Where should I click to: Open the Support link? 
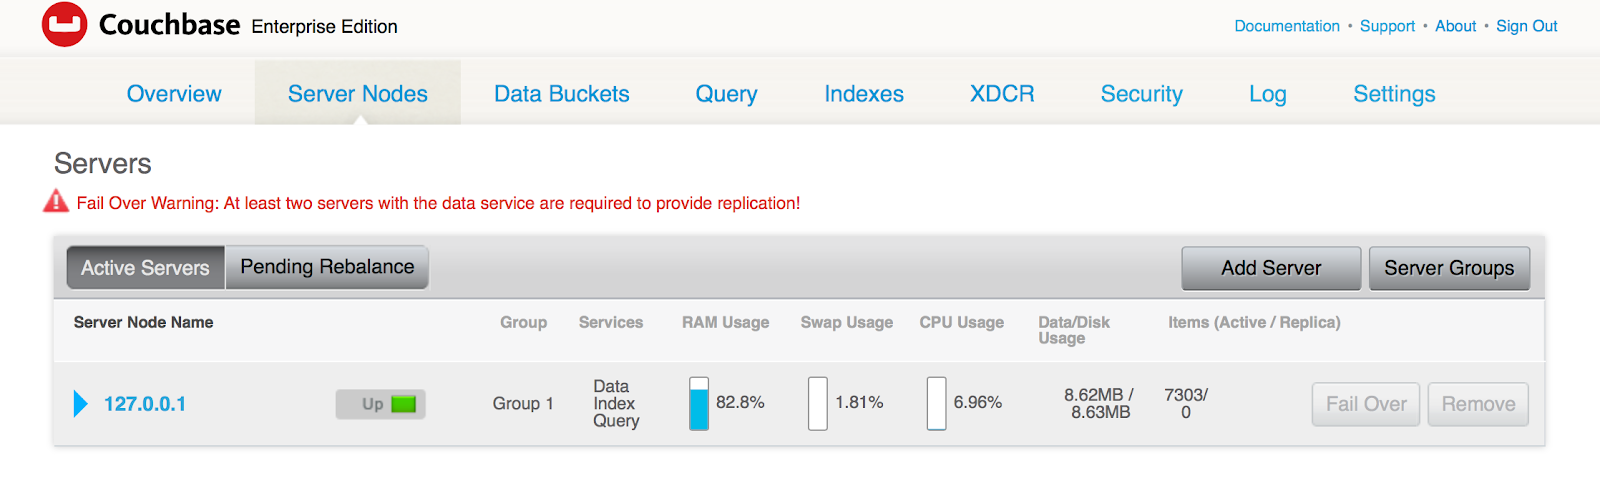coord(1387,26)
